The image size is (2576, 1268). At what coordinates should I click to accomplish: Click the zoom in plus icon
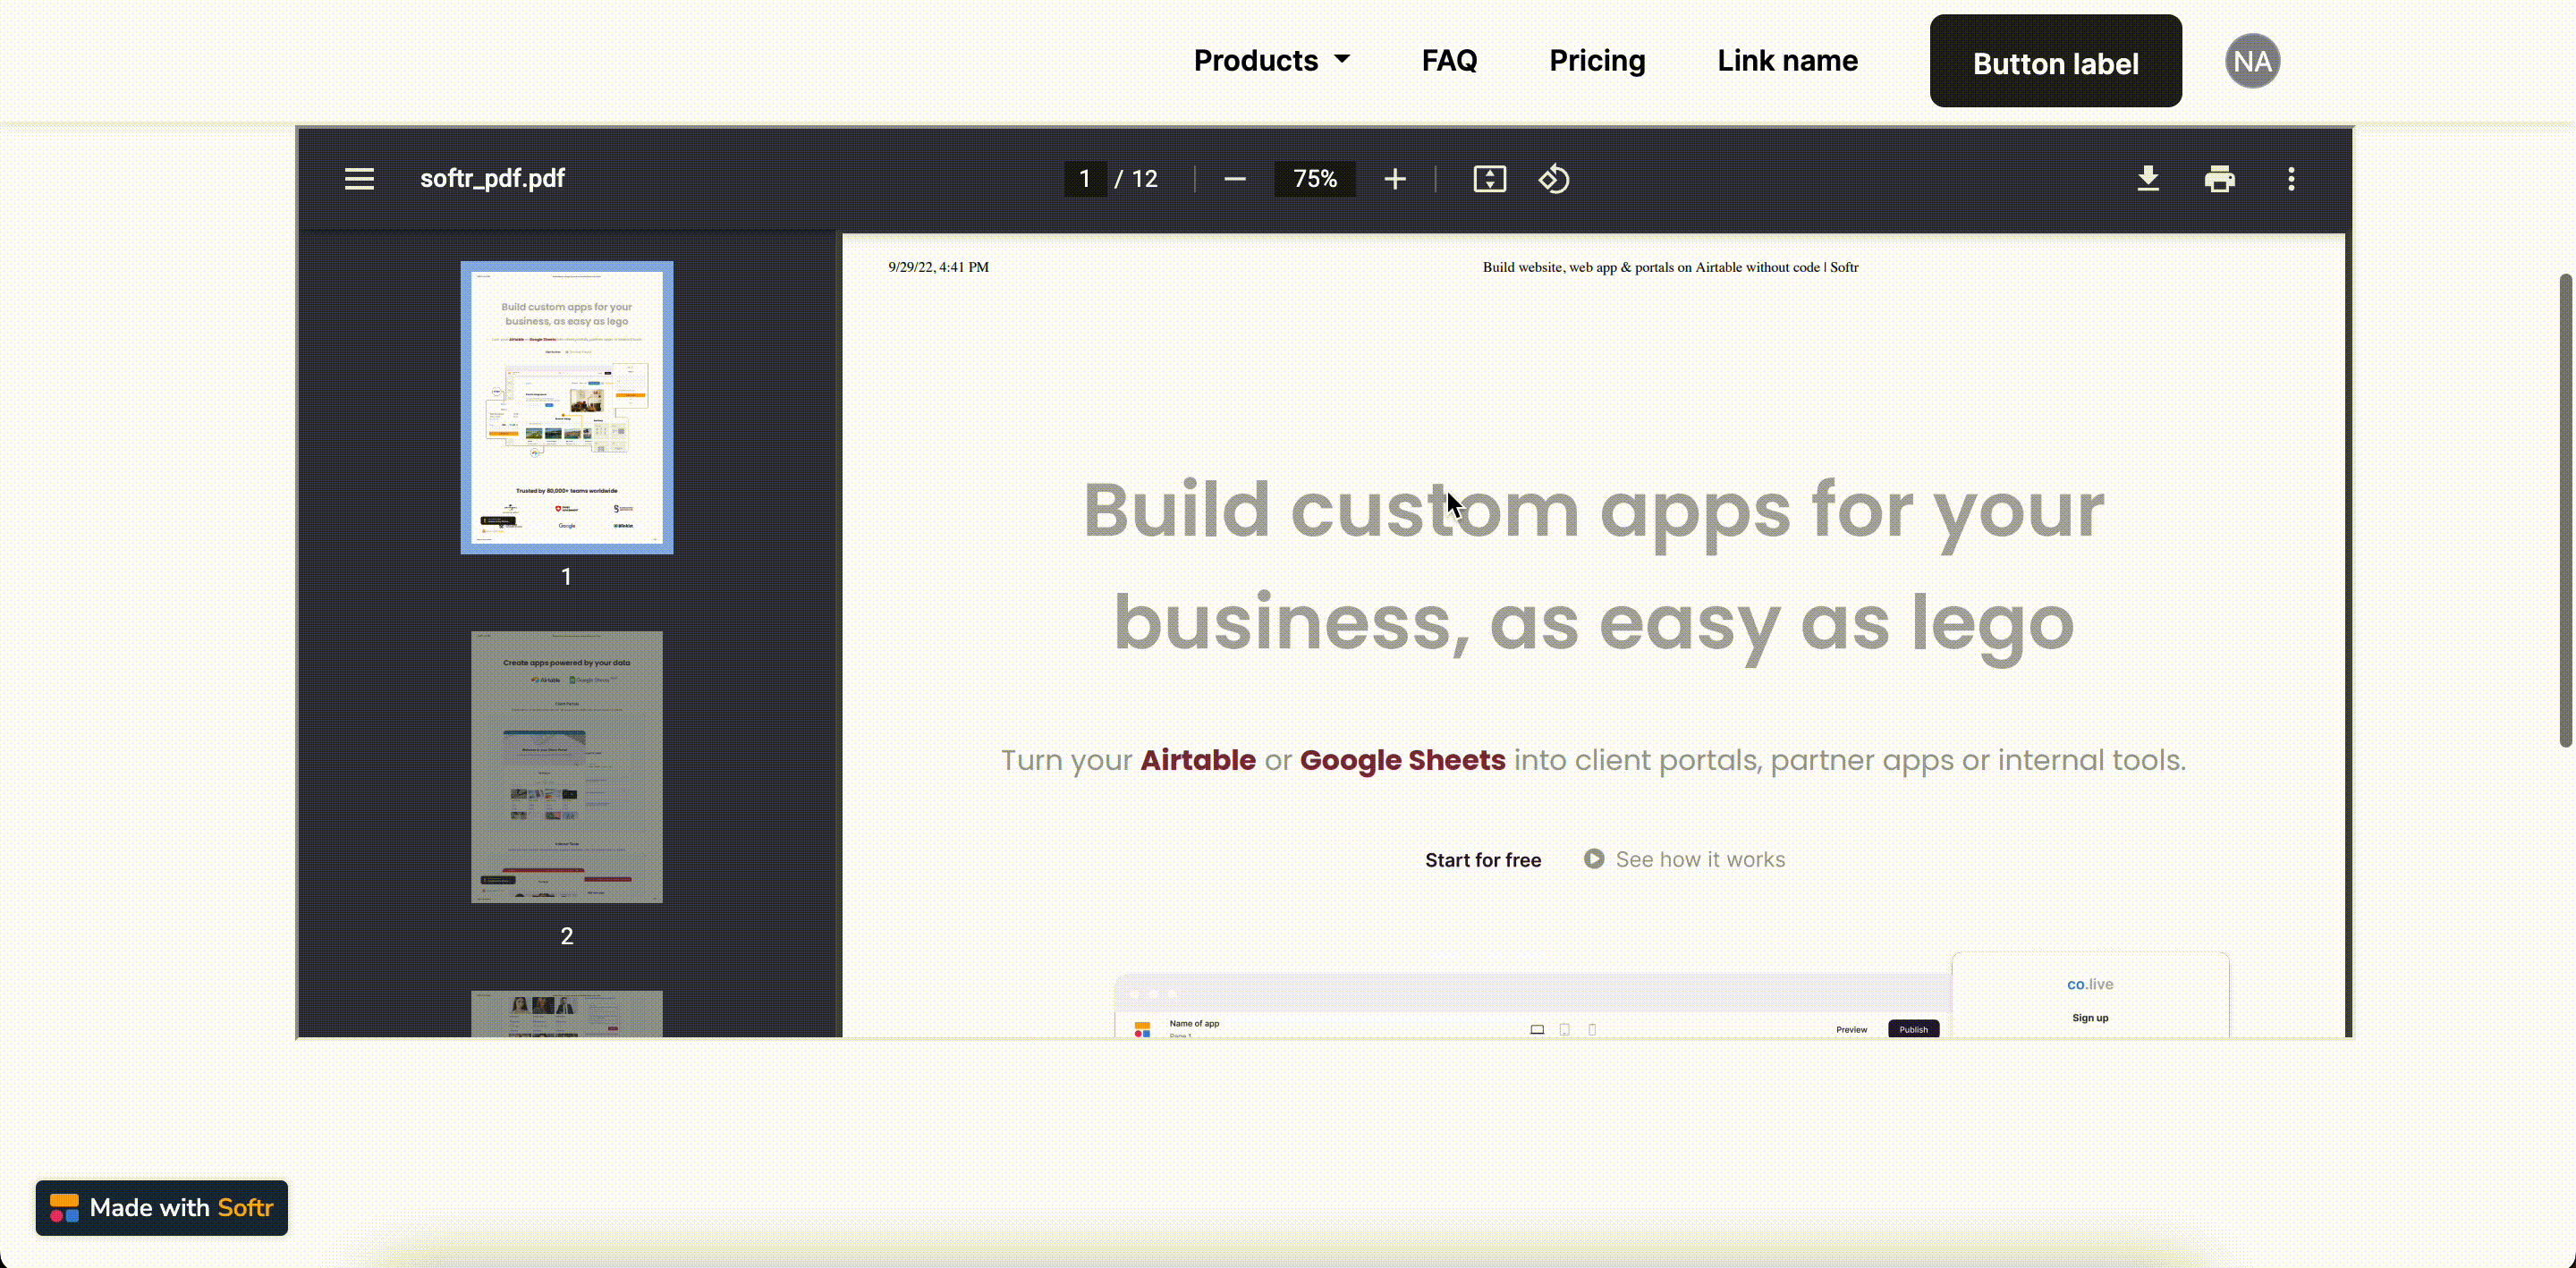click(x=1395, y=179)
